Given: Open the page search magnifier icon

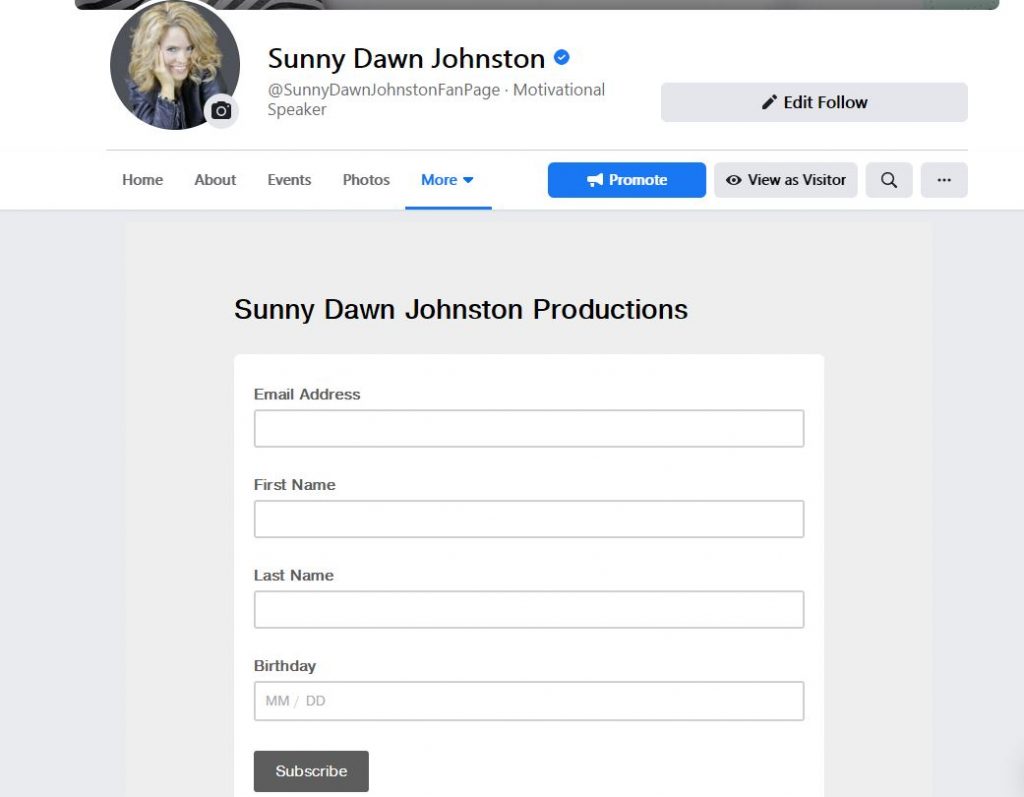Looking at the screenshot, I should 888,180.
